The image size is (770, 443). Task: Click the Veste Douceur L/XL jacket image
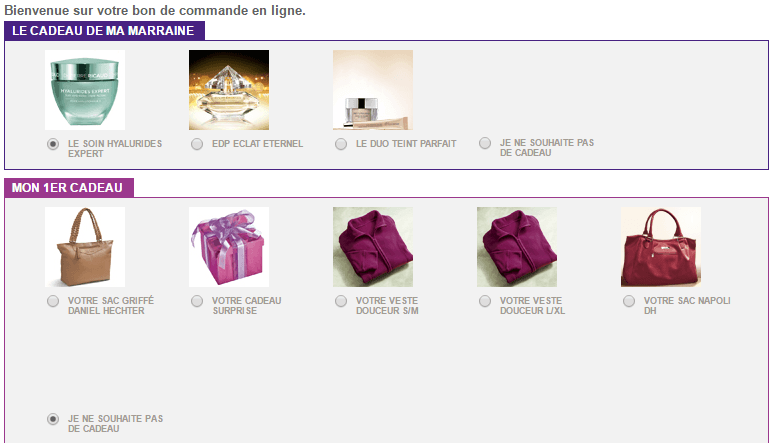[x=517, y=247]
